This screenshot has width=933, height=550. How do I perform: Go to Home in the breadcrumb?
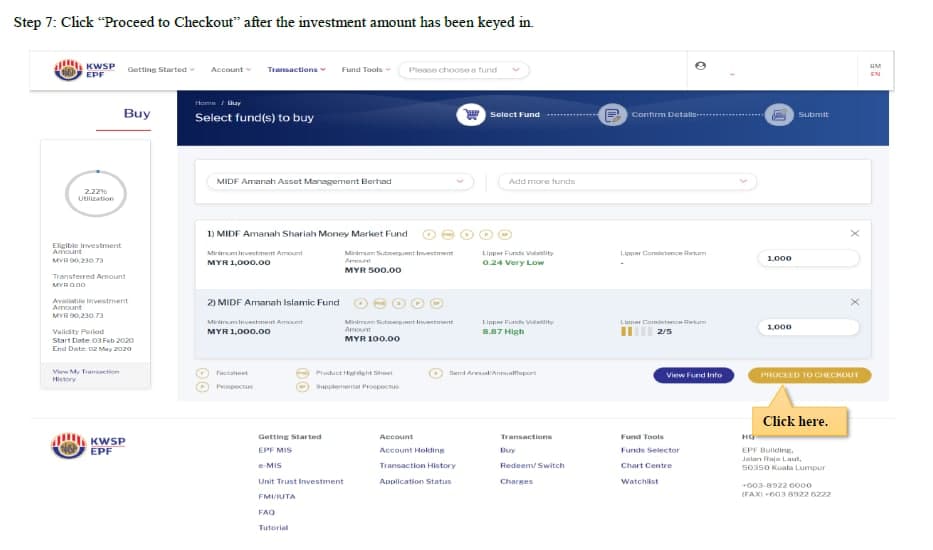tap(205, 103)
